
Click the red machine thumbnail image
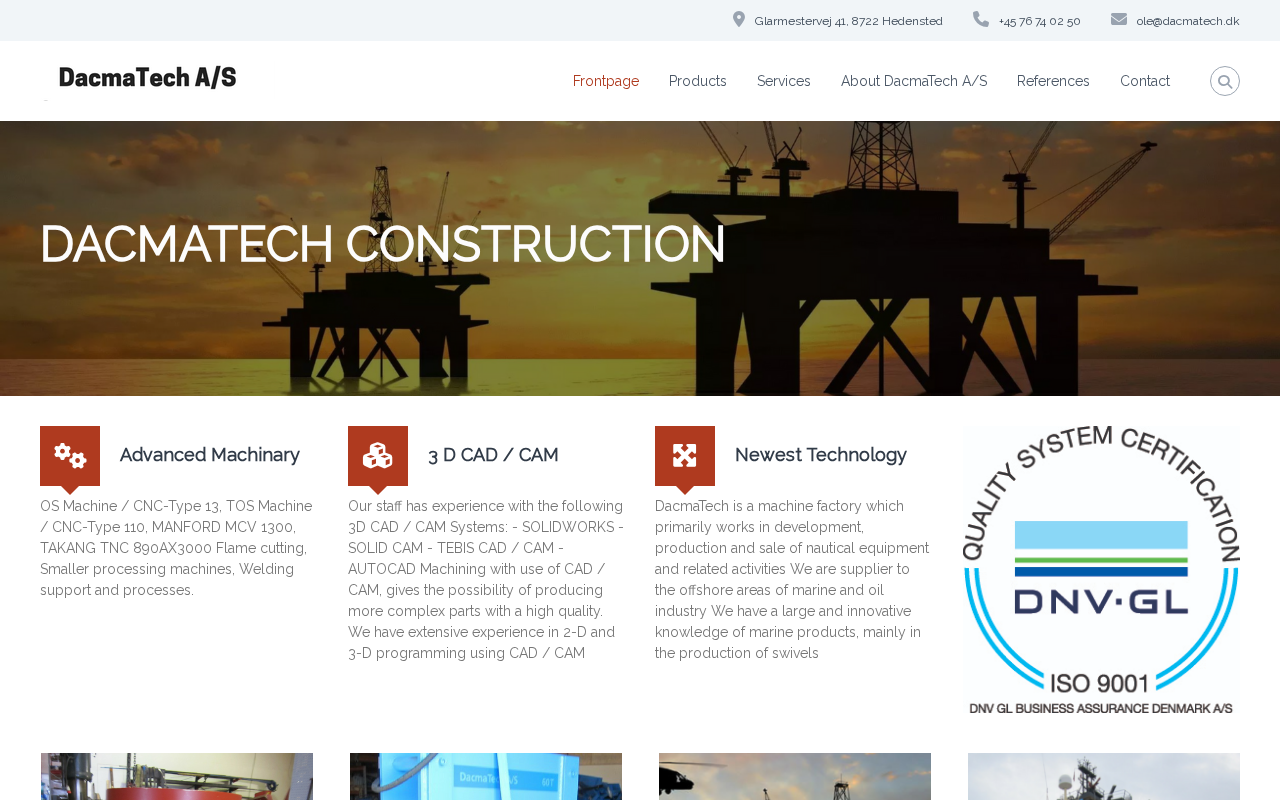coord(177,777)
